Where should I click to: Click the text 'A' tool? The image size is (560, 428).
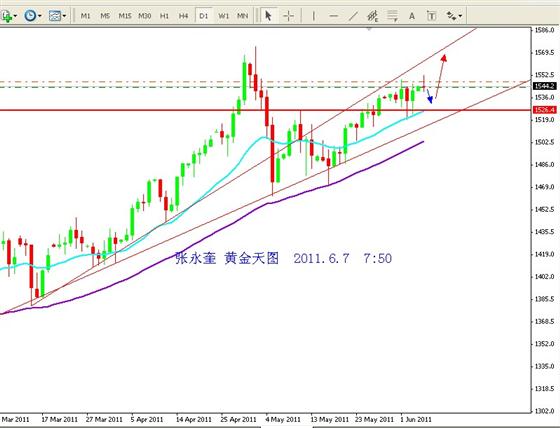click(x=412, y=16)
